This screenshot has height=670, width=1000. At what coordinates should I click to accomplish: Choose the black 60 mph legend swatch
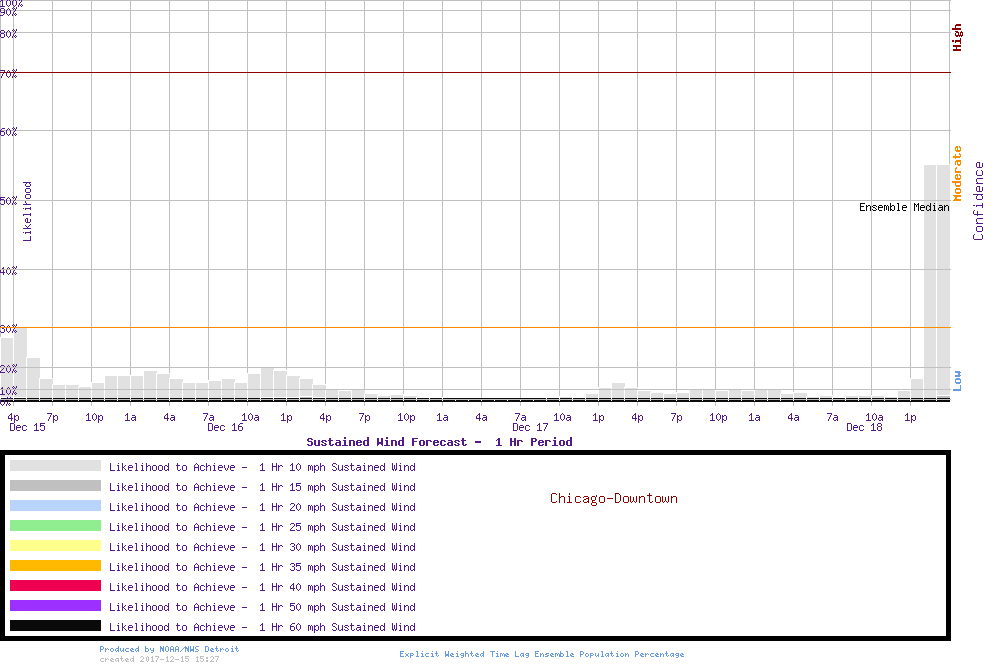(x=55, y=626)
